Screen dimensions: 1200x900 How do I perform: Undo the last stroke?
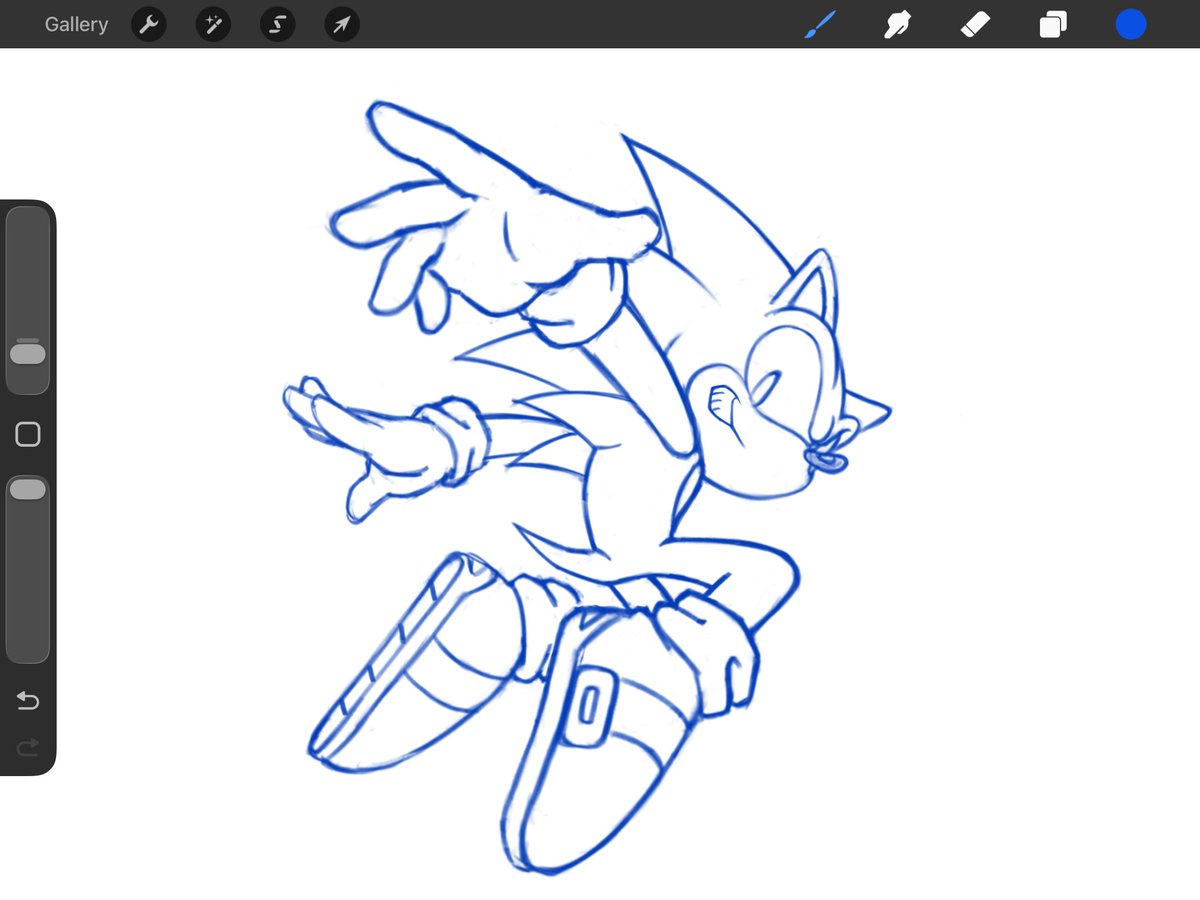(28, 701)
